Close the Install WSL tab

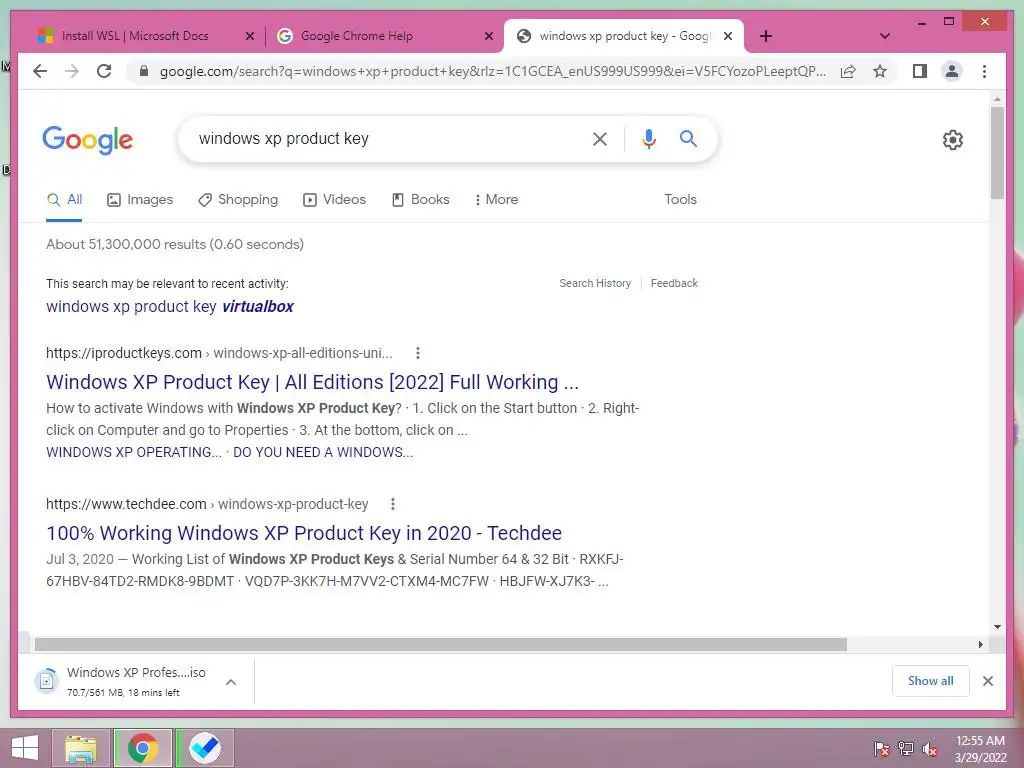(249, 36)
